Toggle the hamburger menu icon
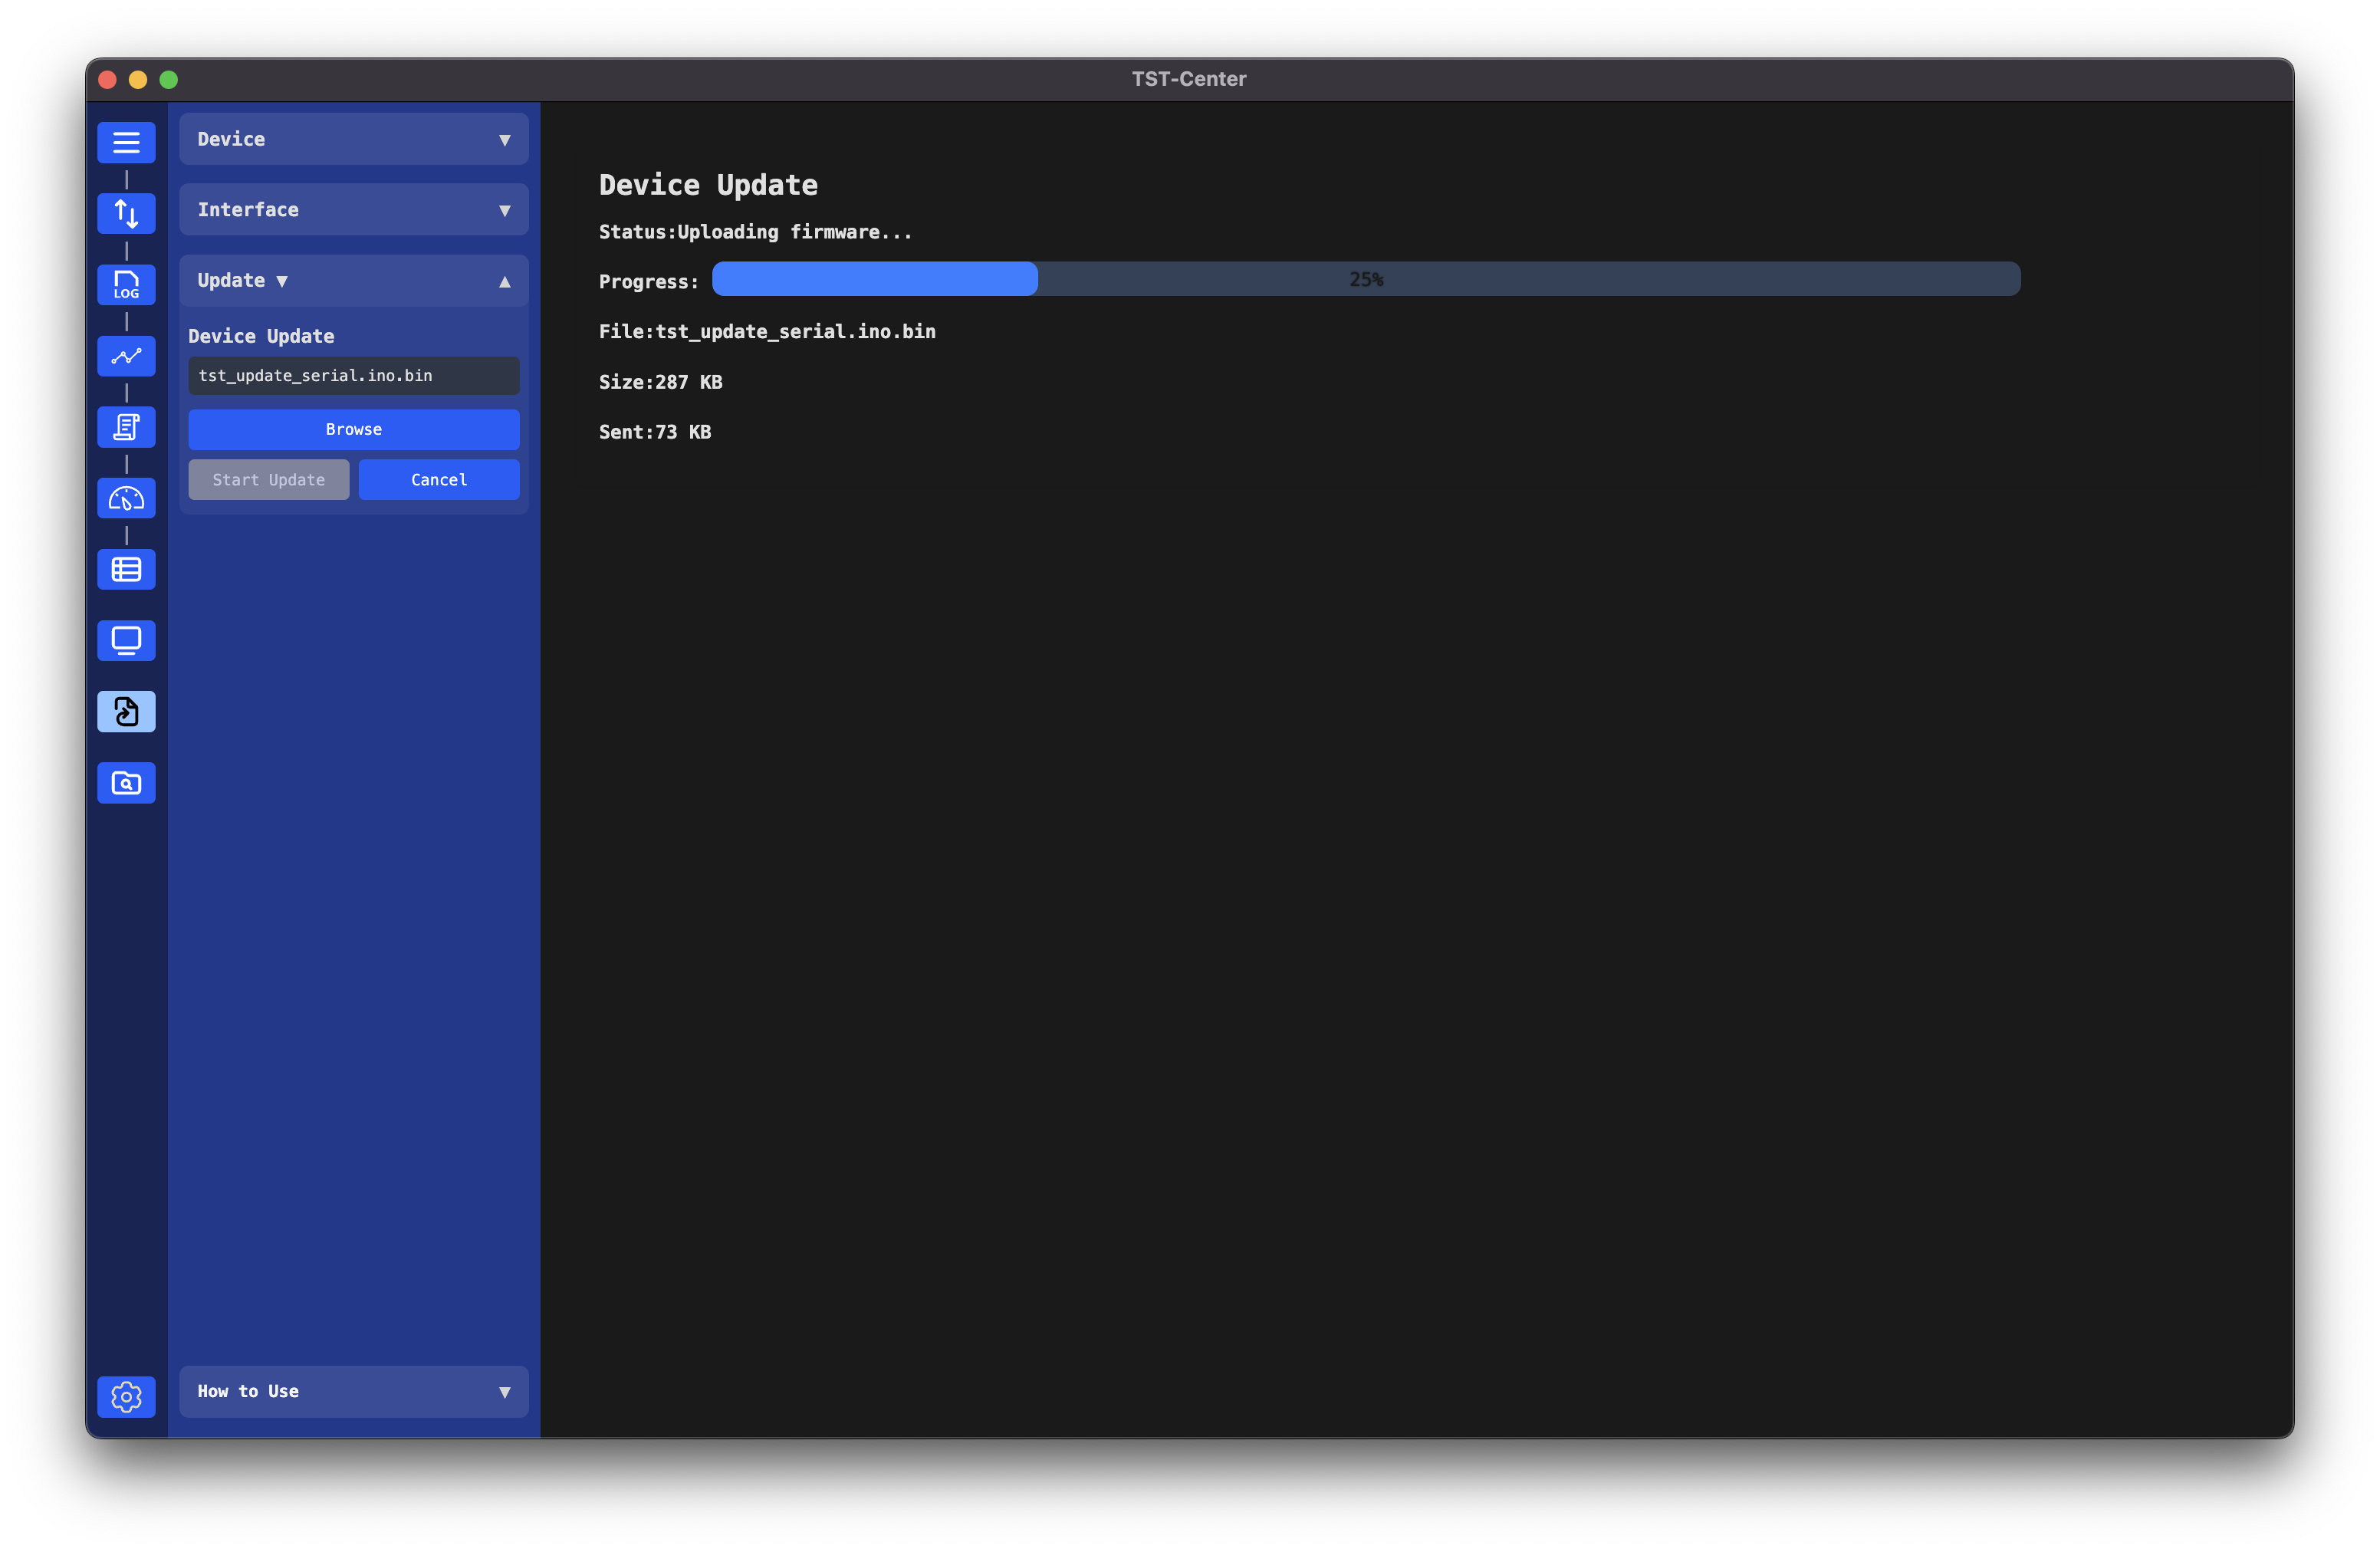 126,142
